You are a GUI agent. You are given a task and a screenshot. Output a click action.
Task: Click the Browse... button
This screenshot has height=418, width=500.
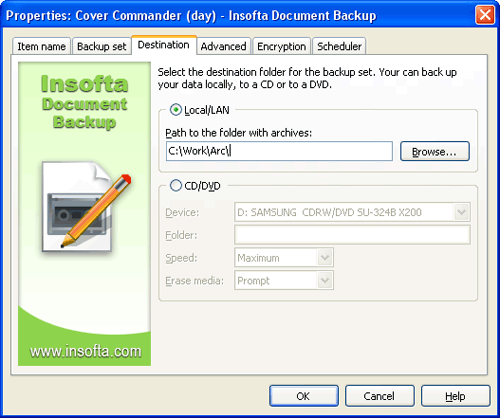(435, 151)
